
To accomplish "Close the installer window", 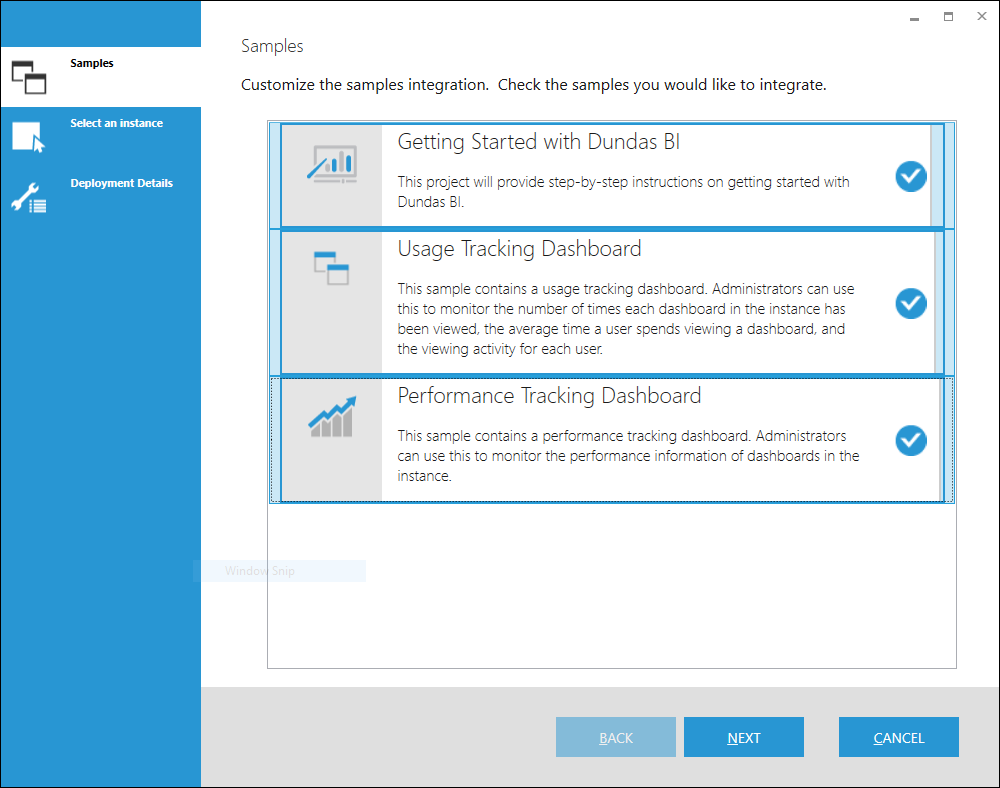I will click(x=982, y=17).
